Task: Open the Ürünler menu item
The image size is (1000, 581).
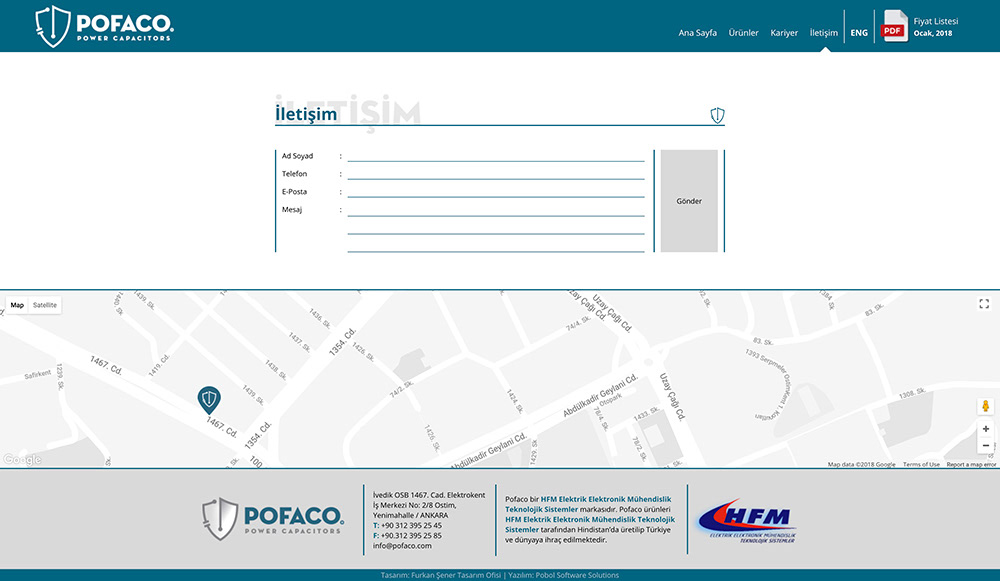Action: coord(743,33)
